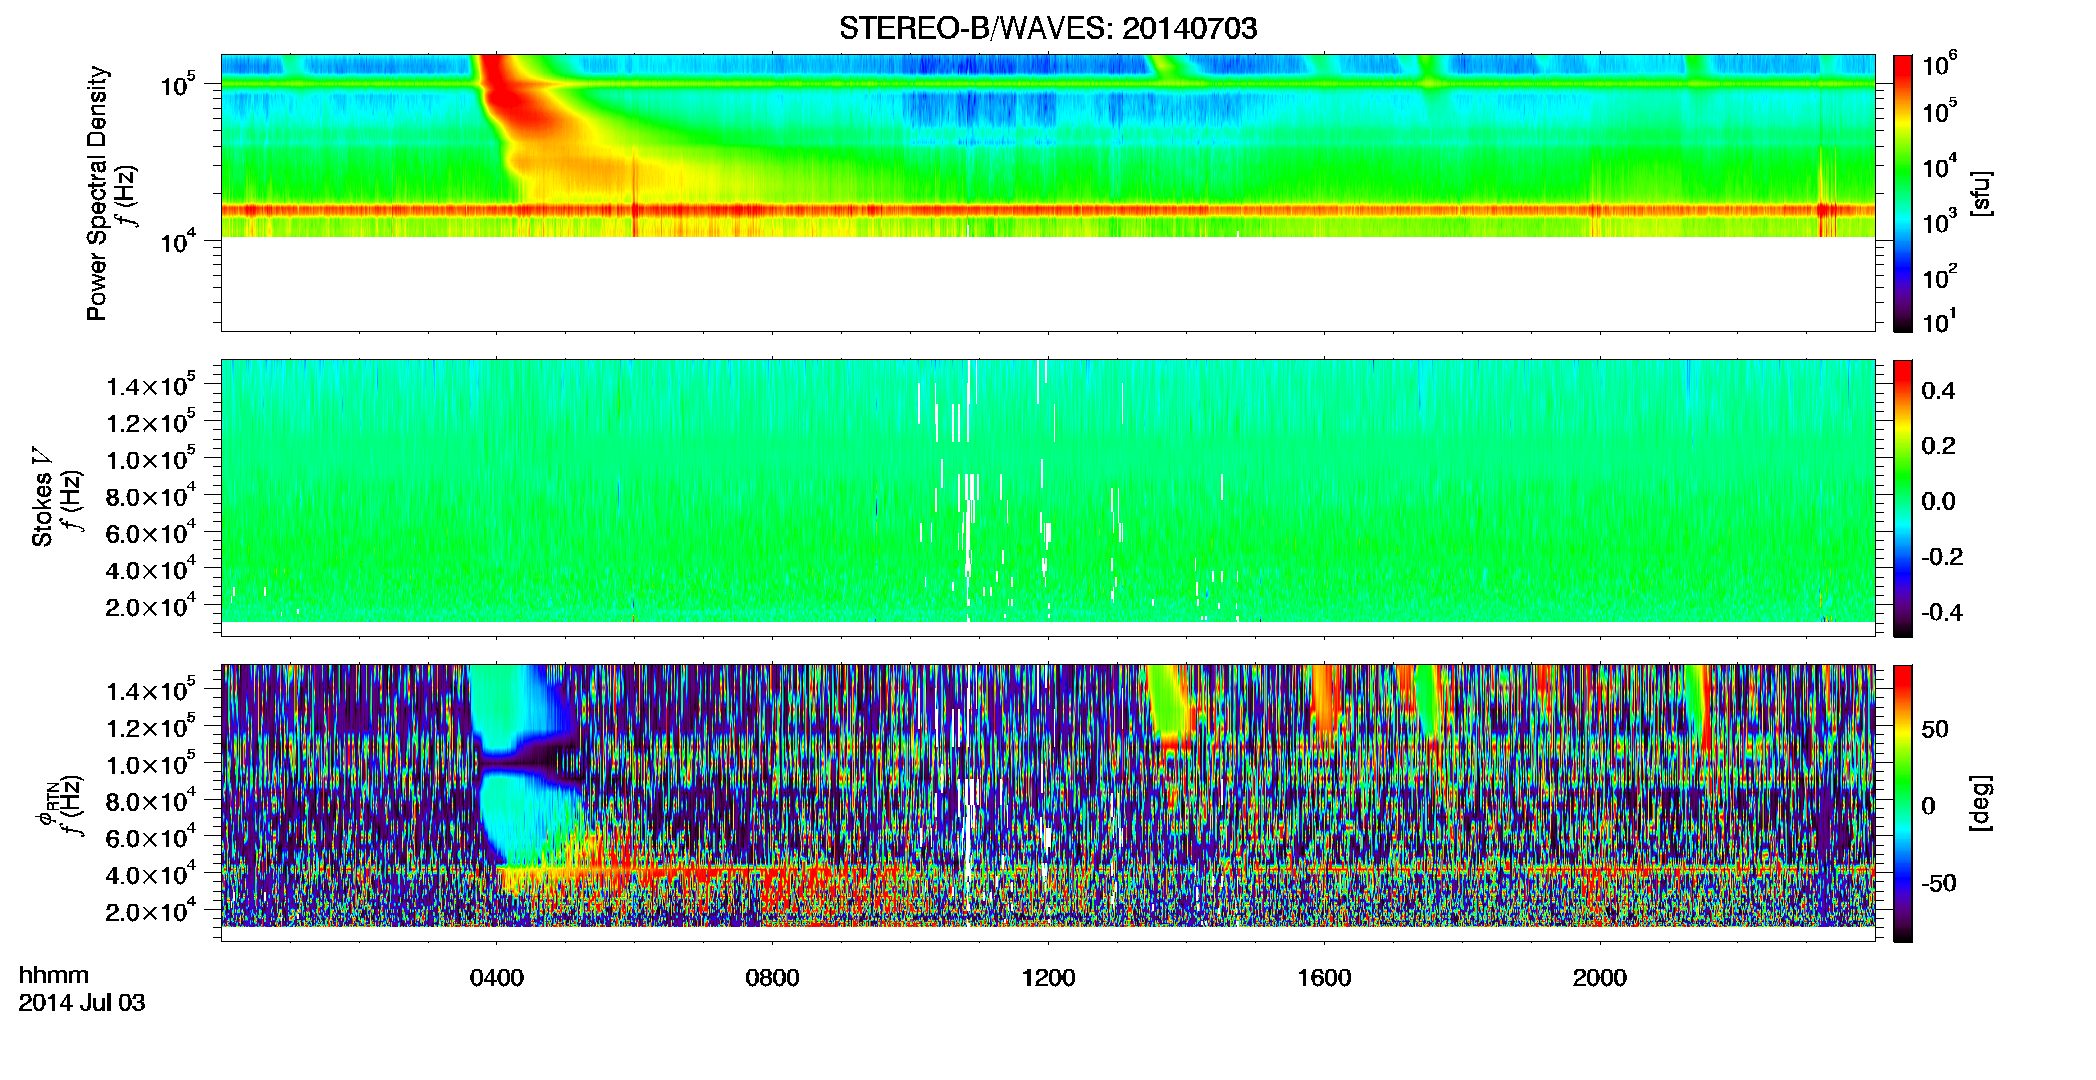This screenshot has height=1080, width=2096.
Task: Select the Power Spectral Density axis label
Action: click(97, 193)
